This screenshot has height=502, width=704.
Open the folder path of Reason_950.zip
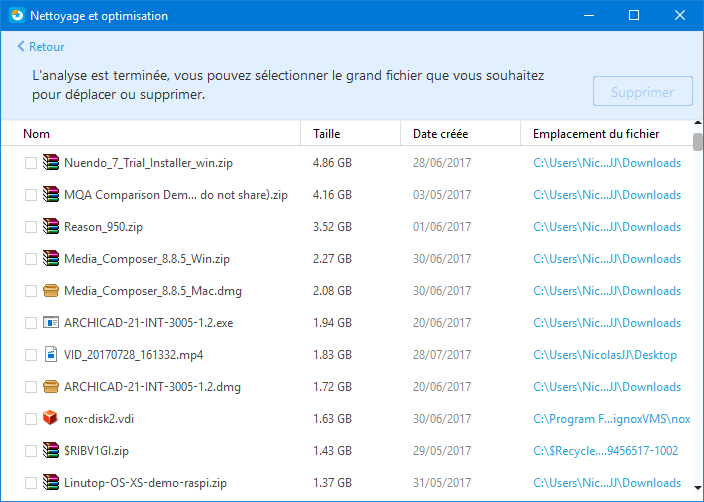(607, 227)
